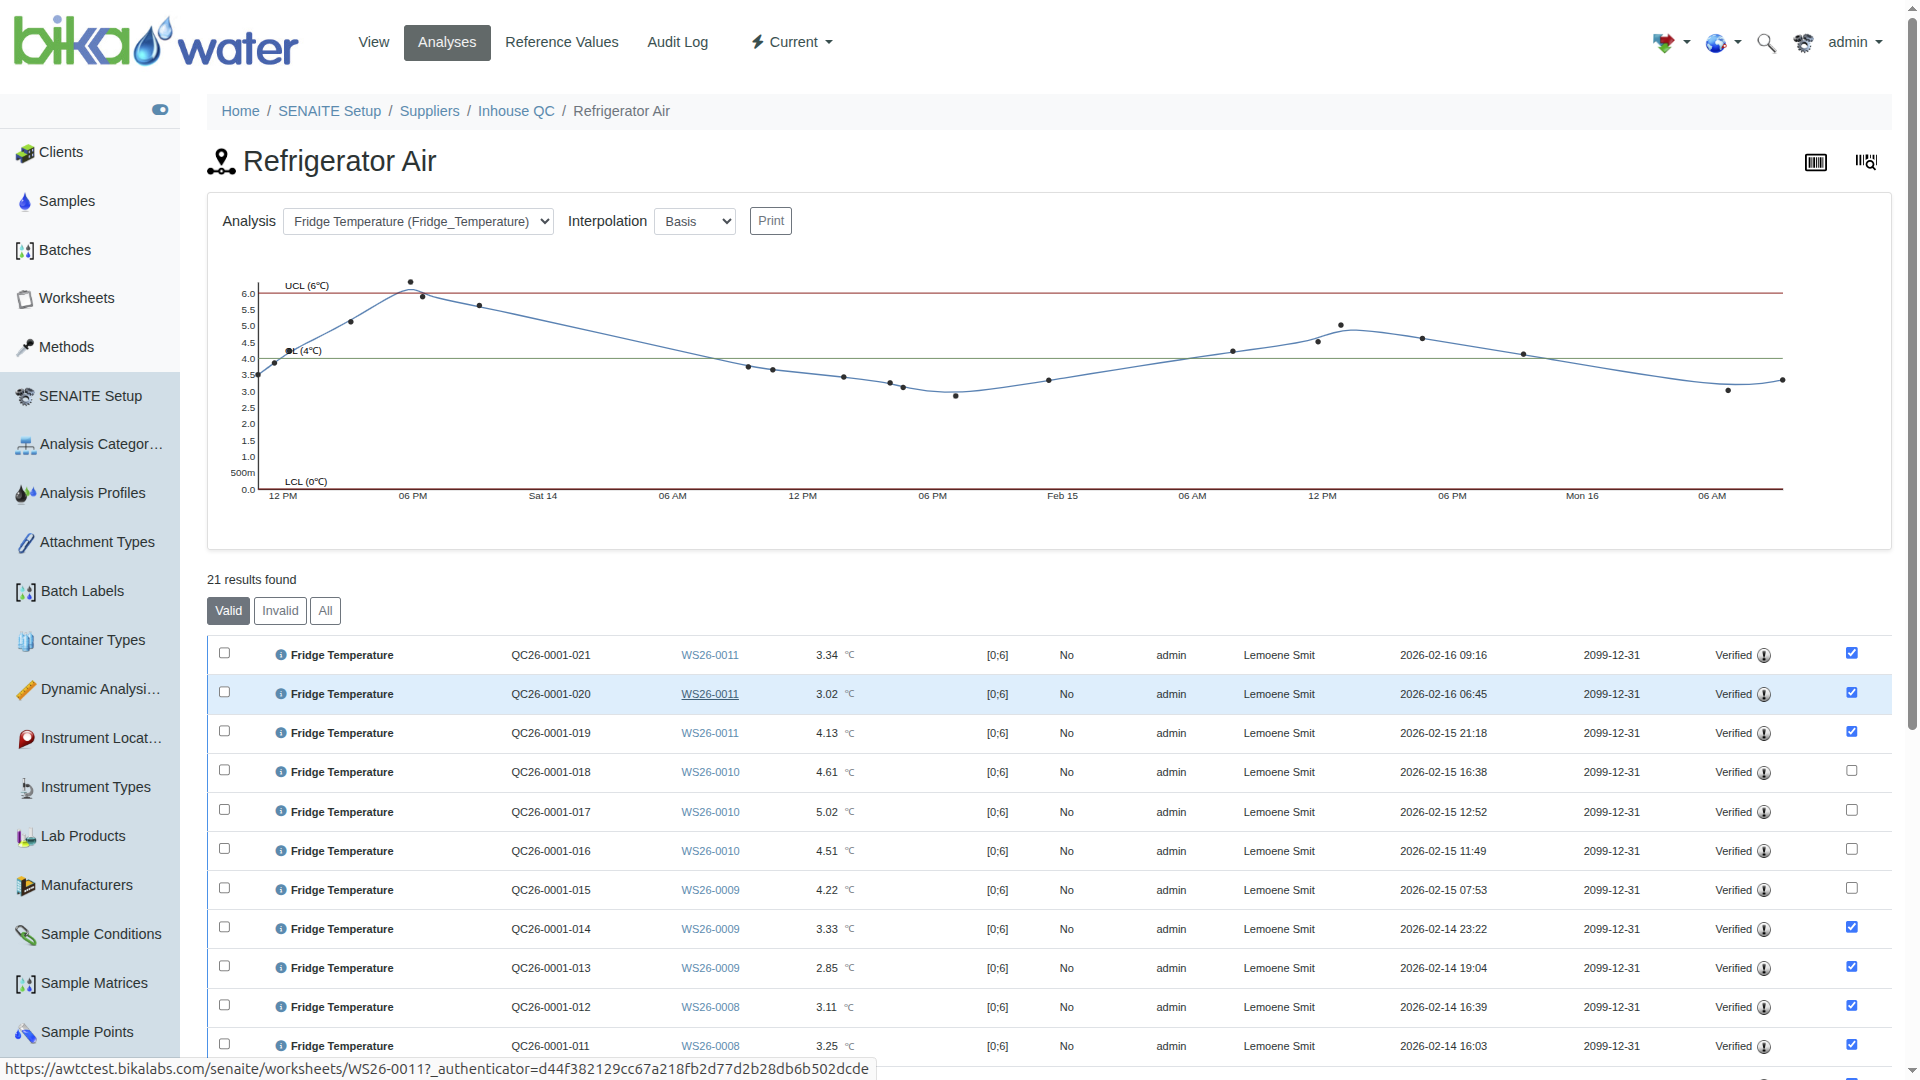Switch to the Reference Values tab
1920x1080 pixels.
click(561, 42)
